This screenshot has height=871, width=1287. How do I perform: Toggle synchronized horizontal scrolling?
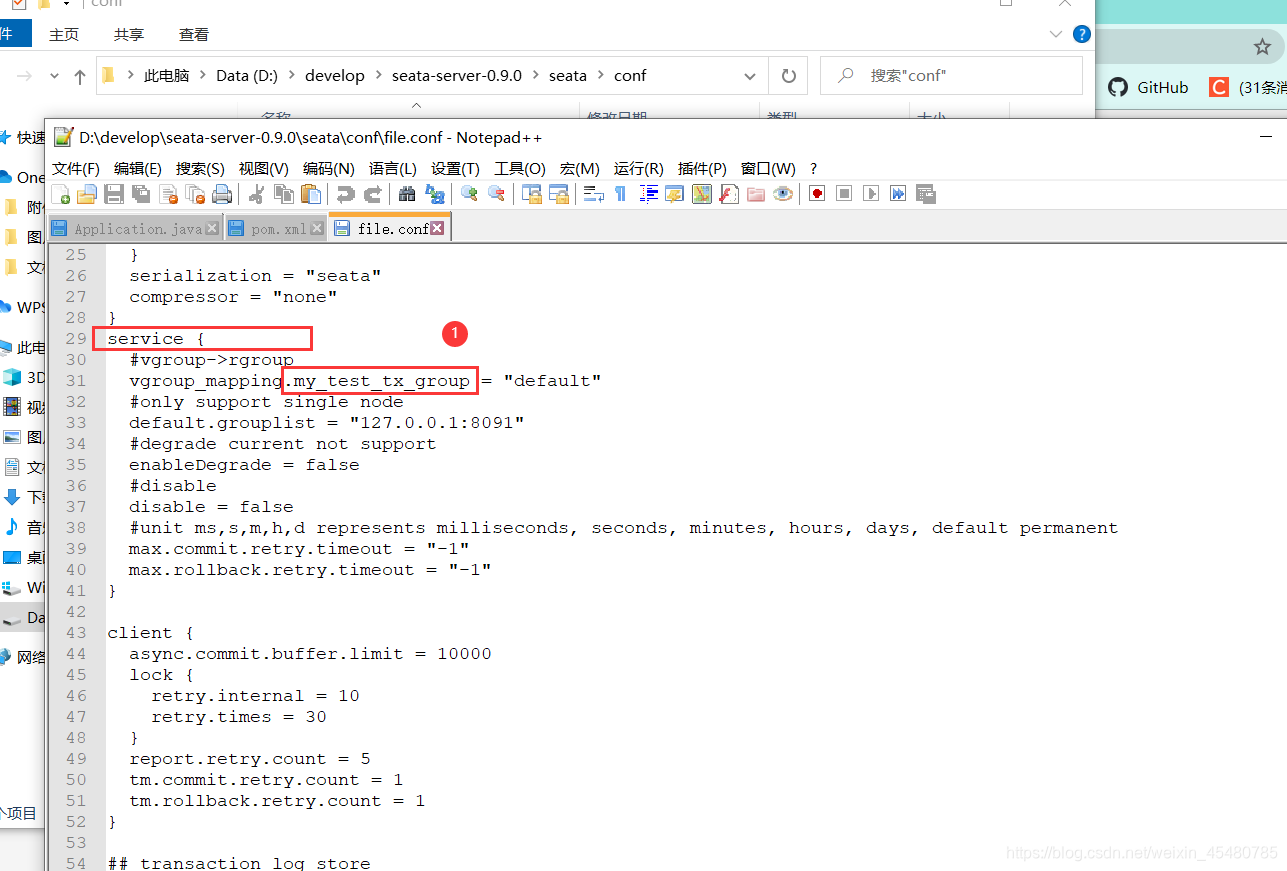558,194
